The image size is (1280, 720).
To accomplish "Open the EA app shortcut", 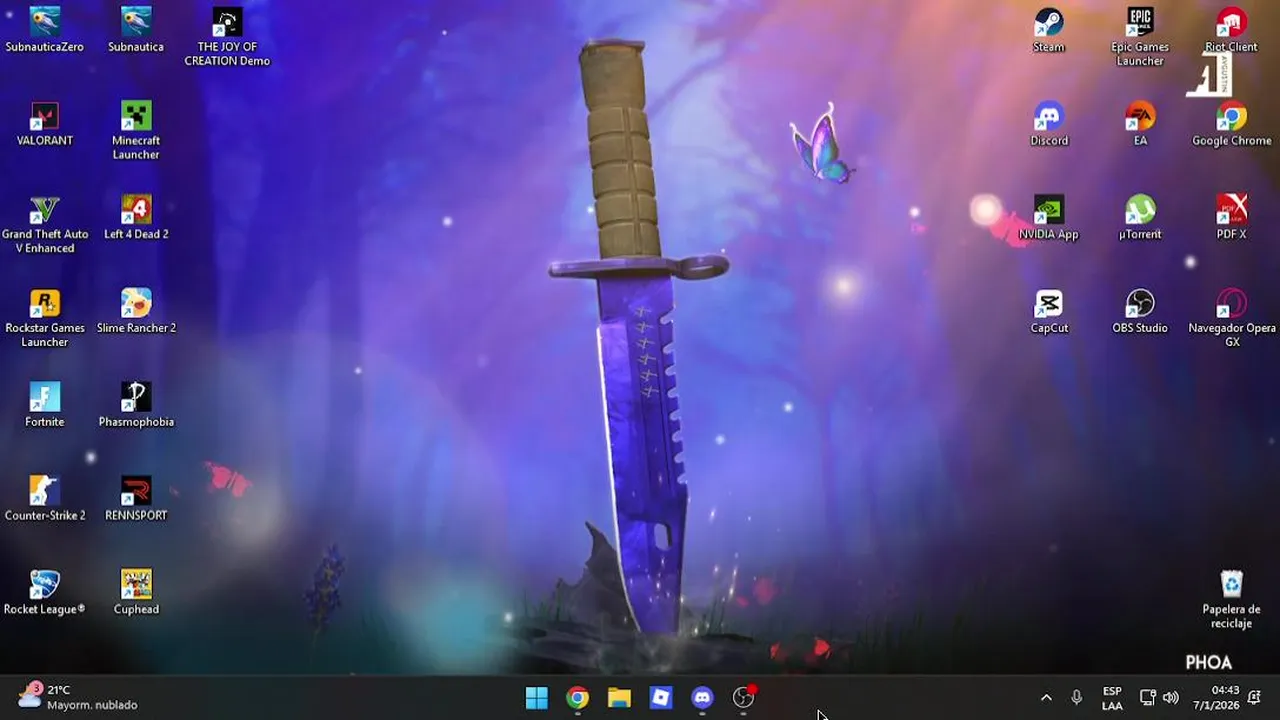I will (1140, 124).
